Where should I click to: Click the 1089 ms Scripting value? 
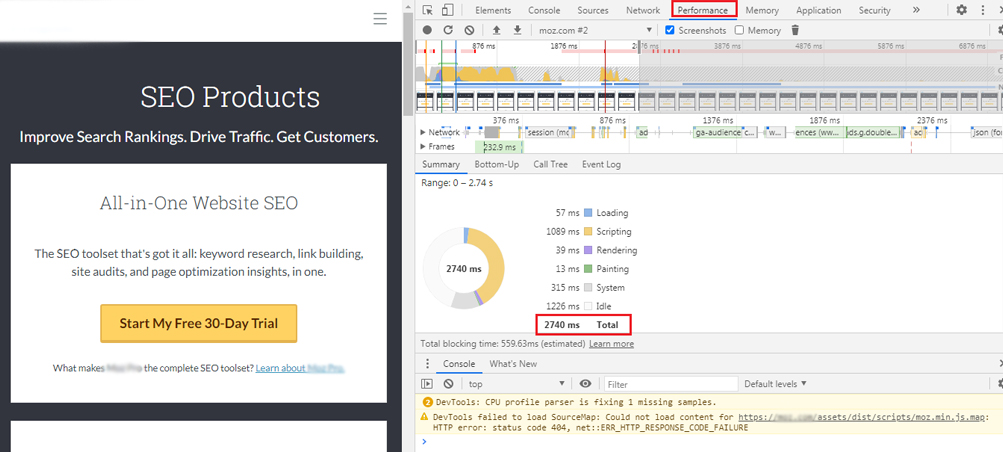click(562, 231)
